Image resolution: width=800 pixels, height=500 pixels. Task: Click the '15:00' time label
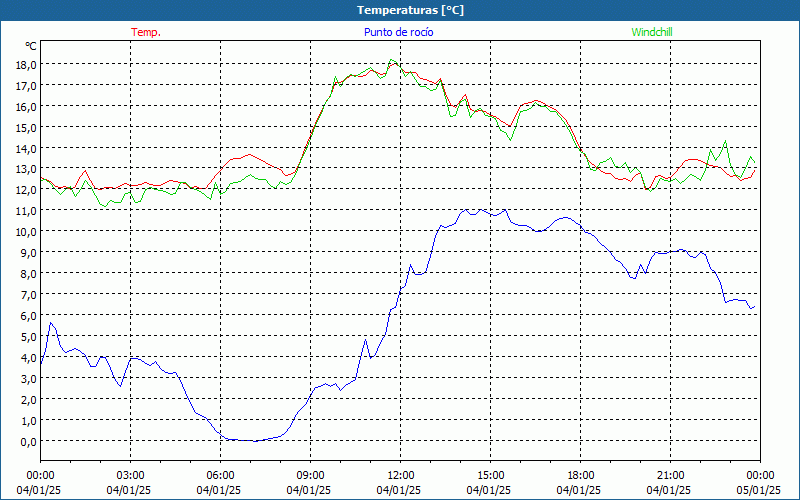coord(490,476)
